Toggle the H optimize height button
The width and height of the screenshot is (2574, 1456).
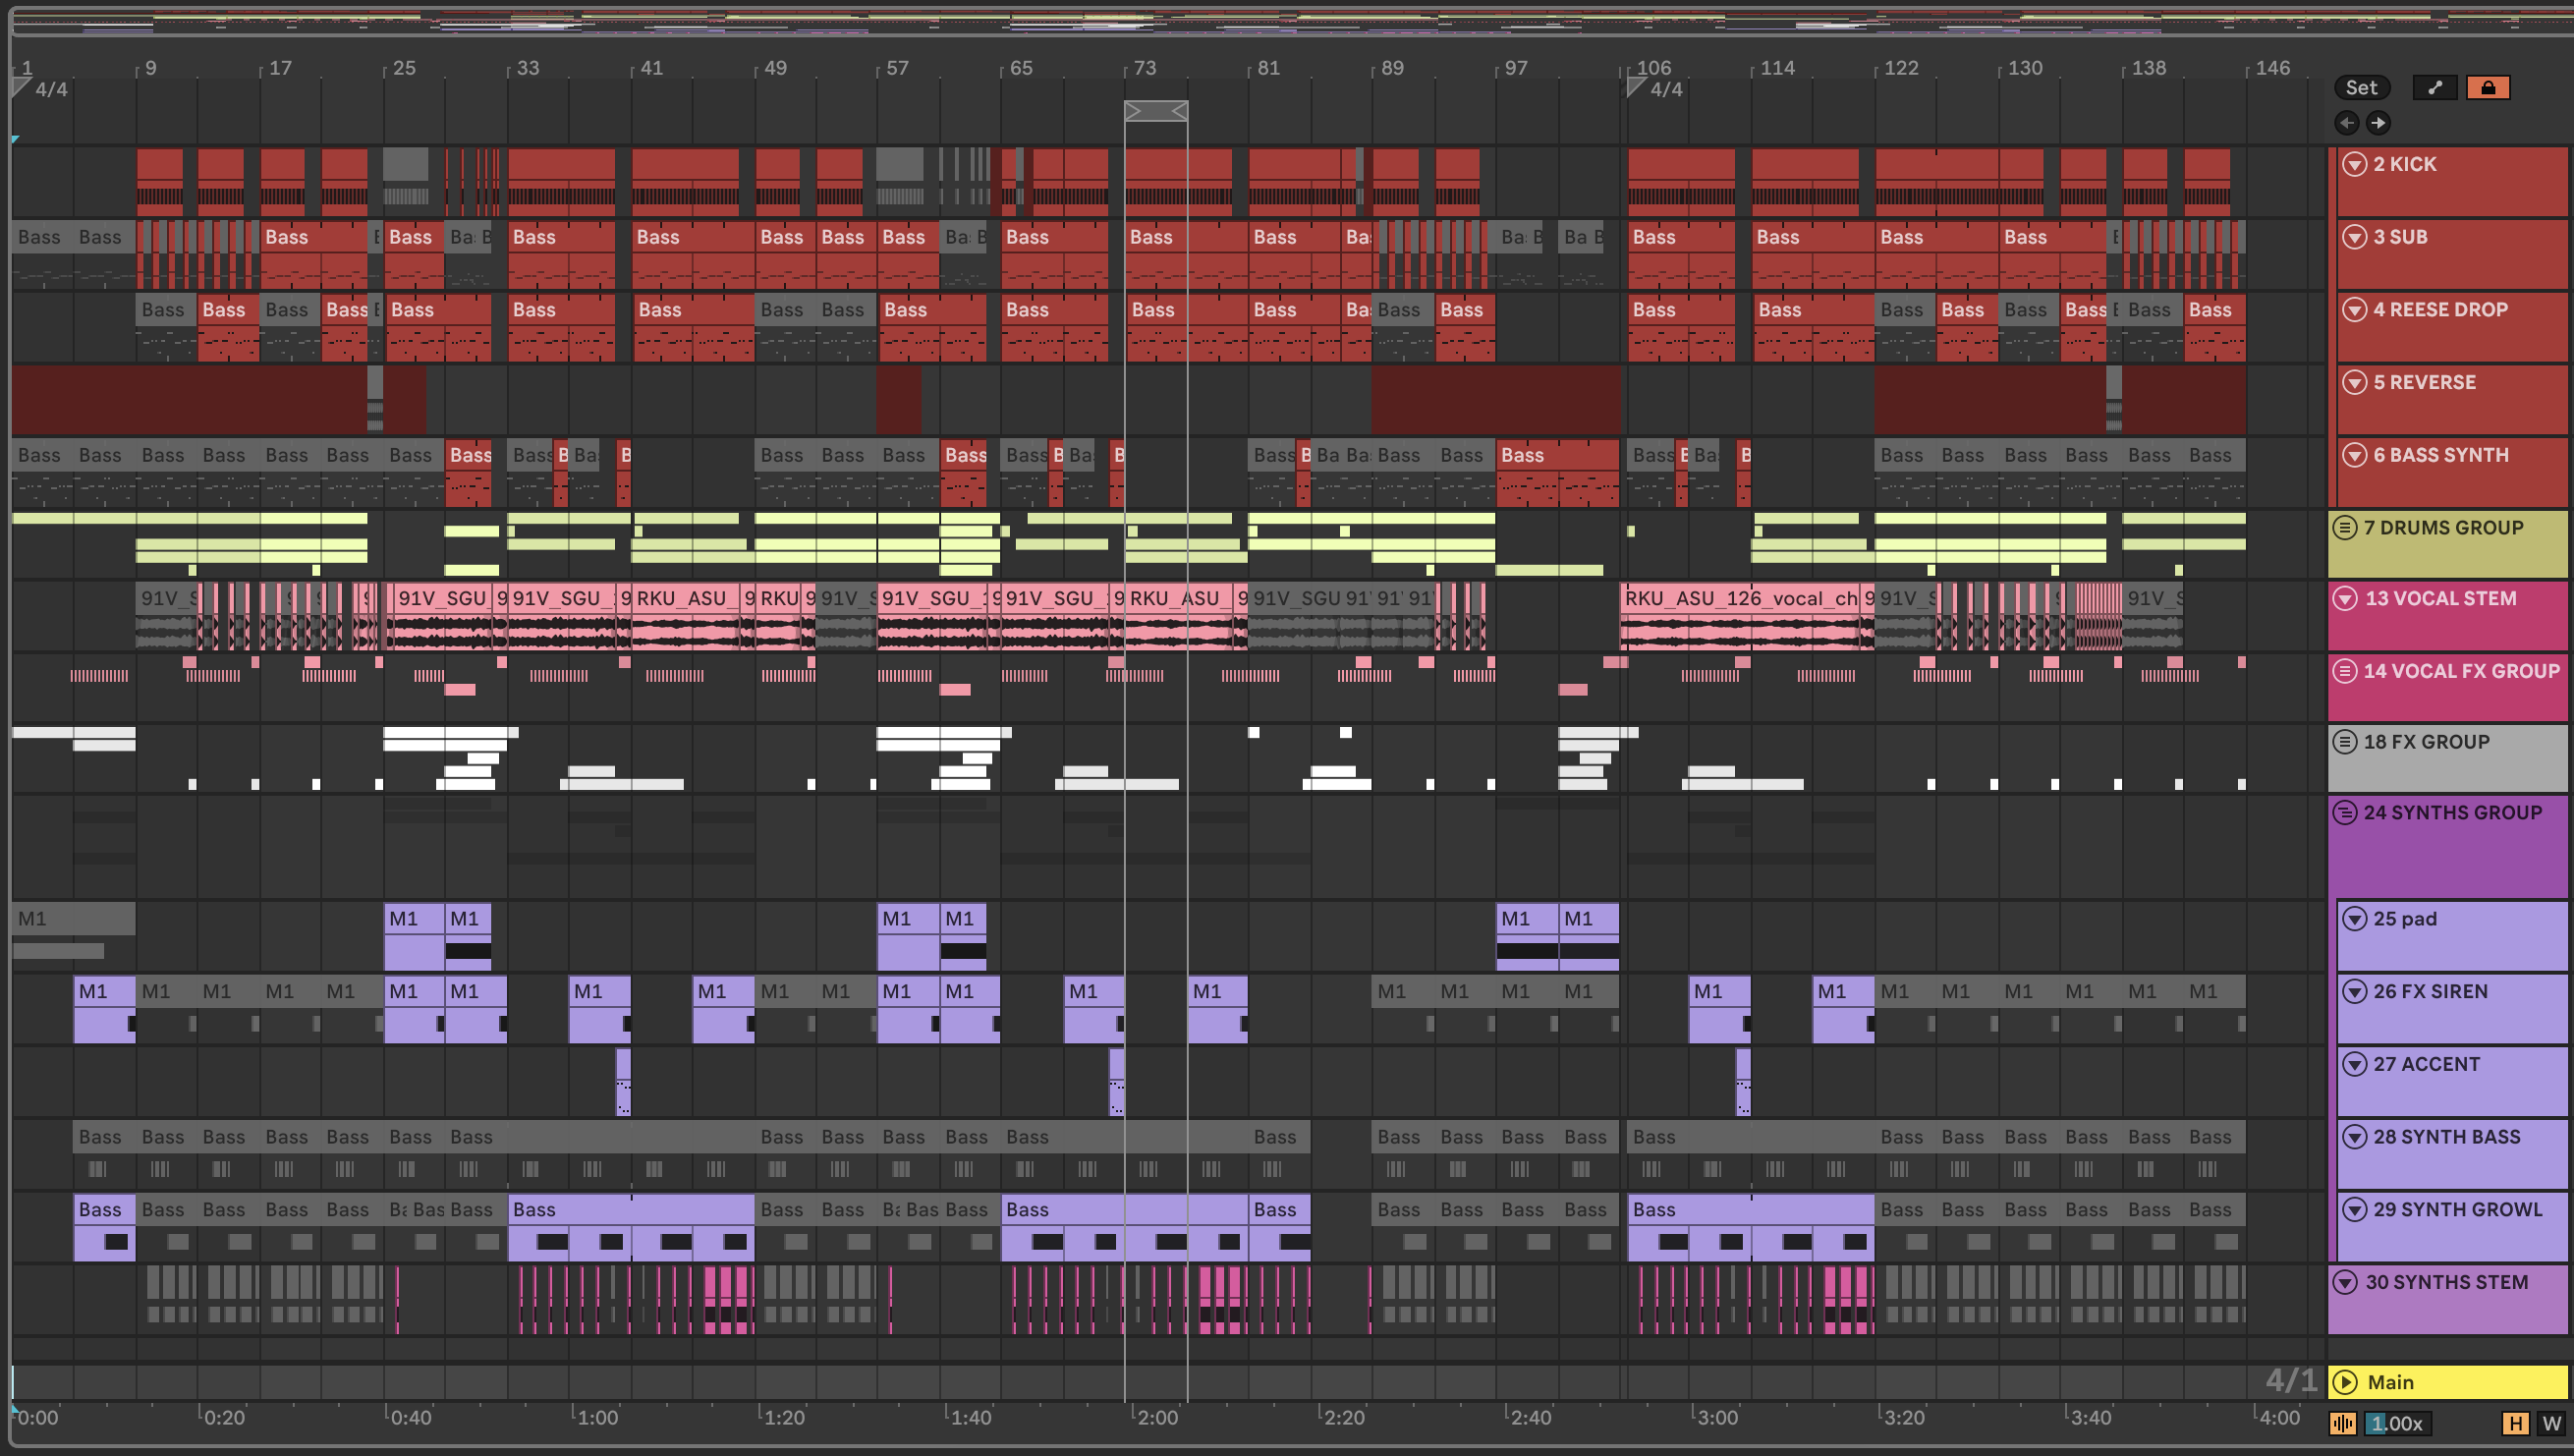point(2515,1423)
